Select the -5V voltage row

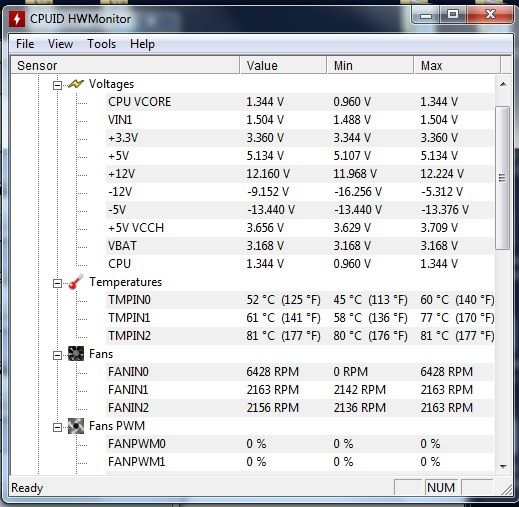tap(300, 210)
